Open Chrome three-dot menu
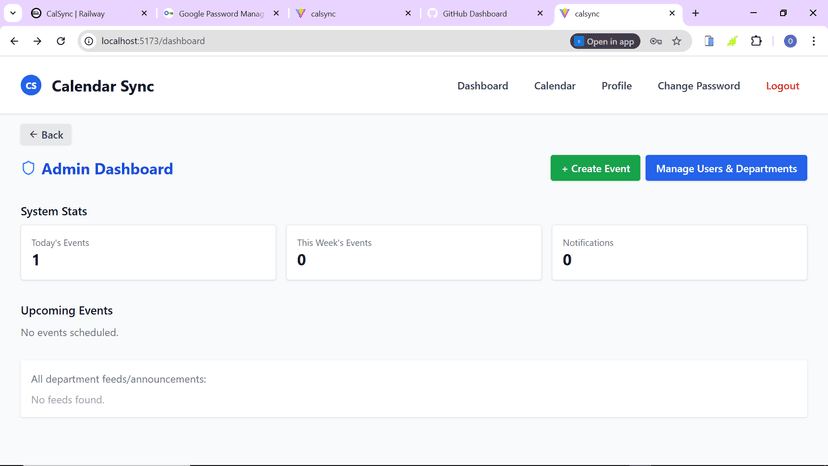Screen dimensions: 828x466 (x=814, y=41)
